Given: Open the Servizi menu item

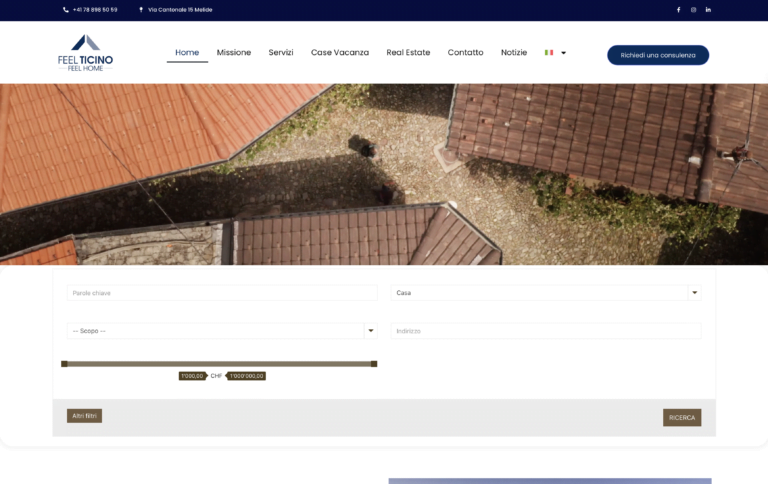Looking at the screenshot, I should coord(281,52).
